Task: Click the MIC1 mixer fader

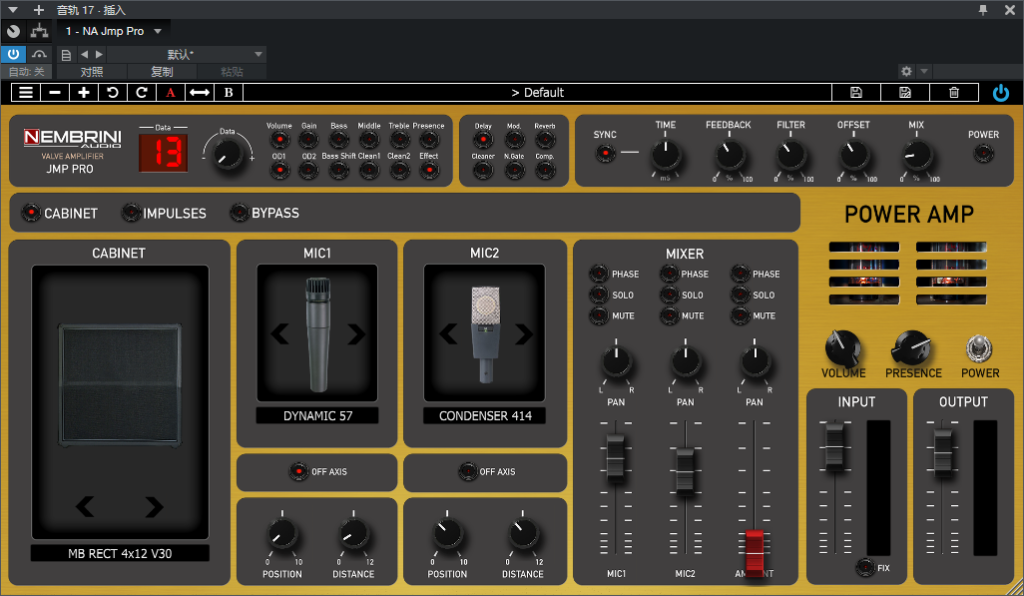Action: 615,458
